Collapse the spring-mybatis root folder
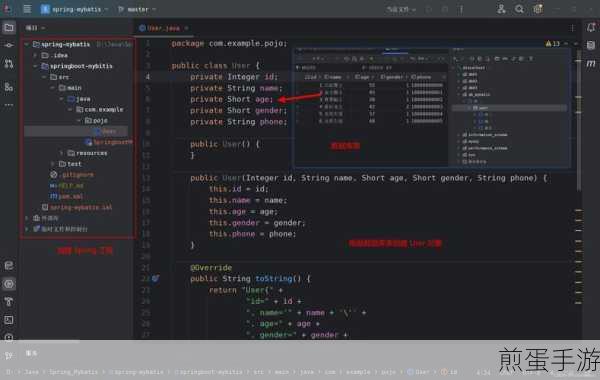Screen dimensions: 600x380 [26, 44]
